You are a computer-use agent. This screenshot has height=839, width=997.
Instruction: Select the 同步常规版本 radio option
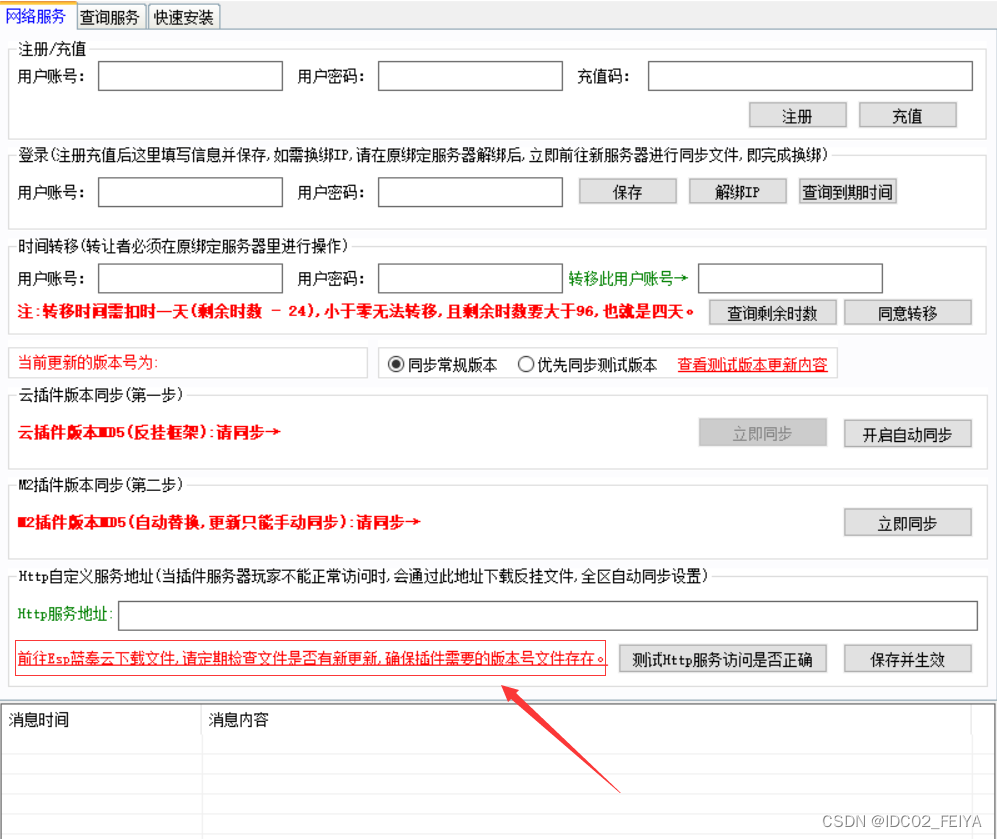click(396, 364)
